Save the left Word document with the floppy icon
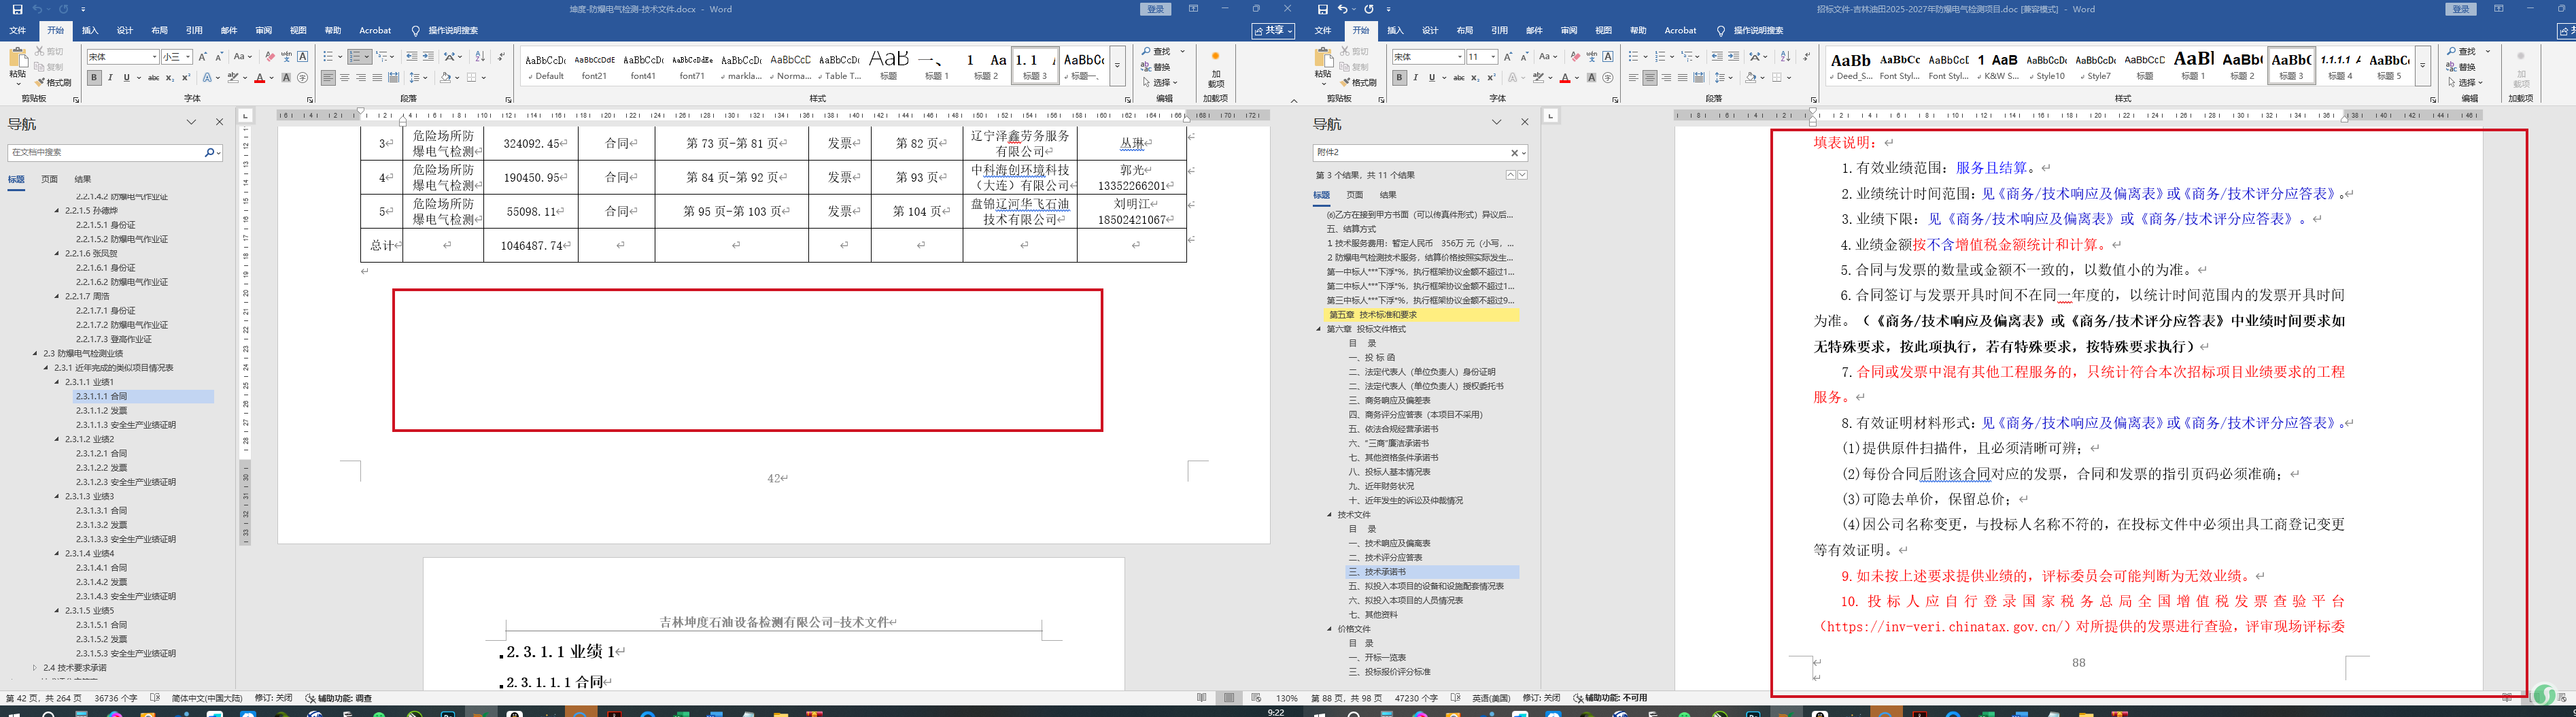Screen dimensions: 2576x717 17,9
